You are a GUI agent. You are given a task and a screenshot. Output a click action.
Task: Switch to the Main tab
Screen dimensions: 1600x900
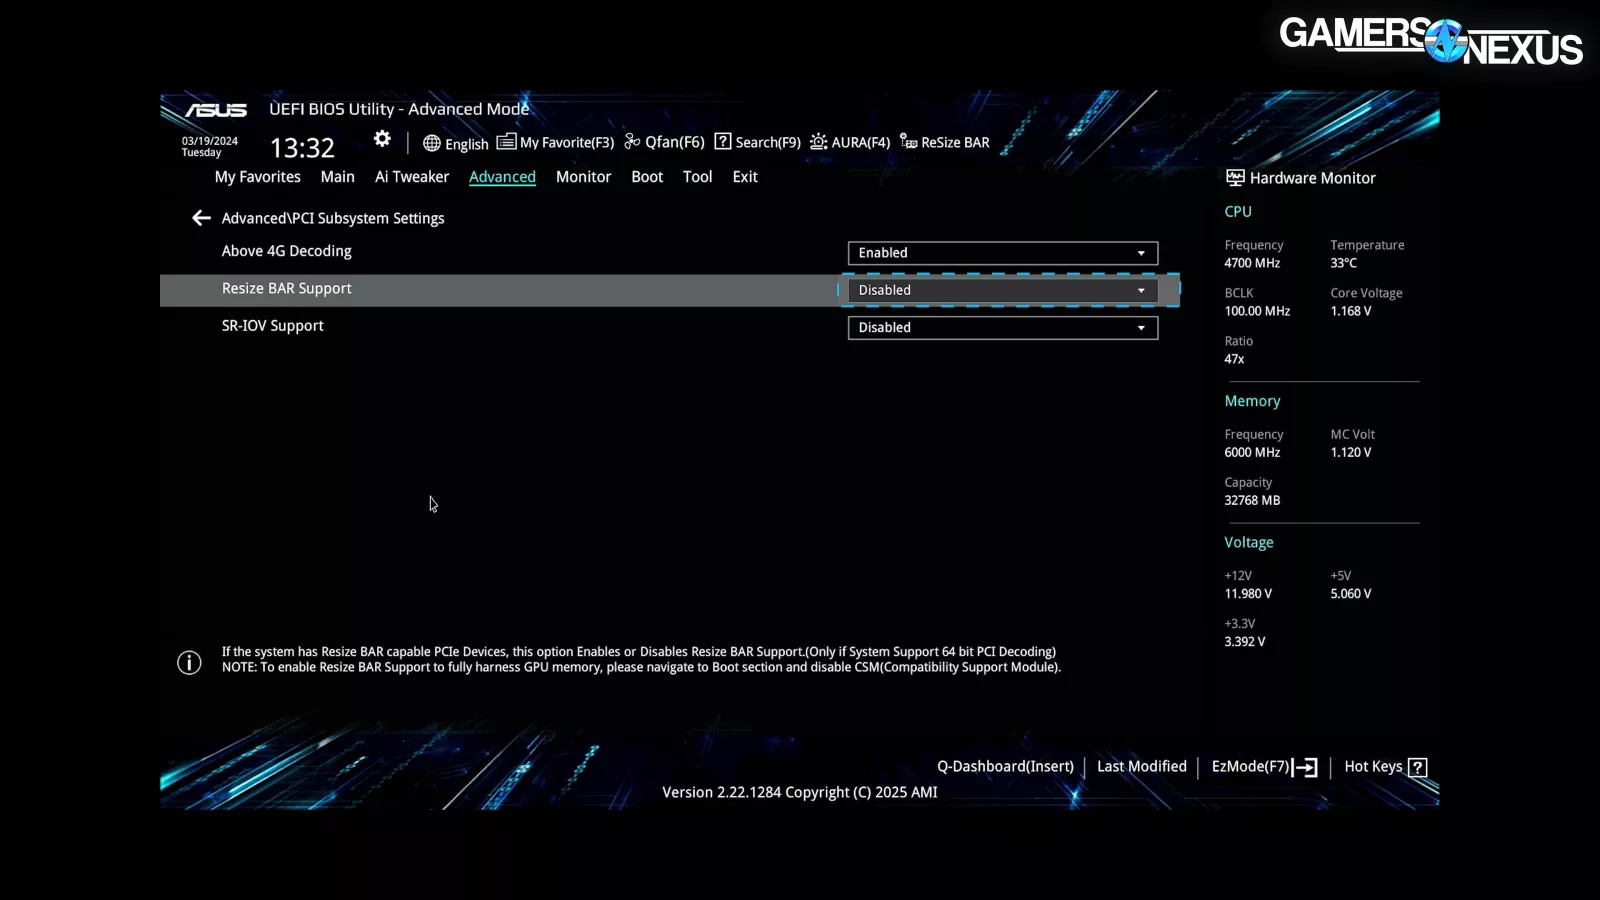(338, 177)
